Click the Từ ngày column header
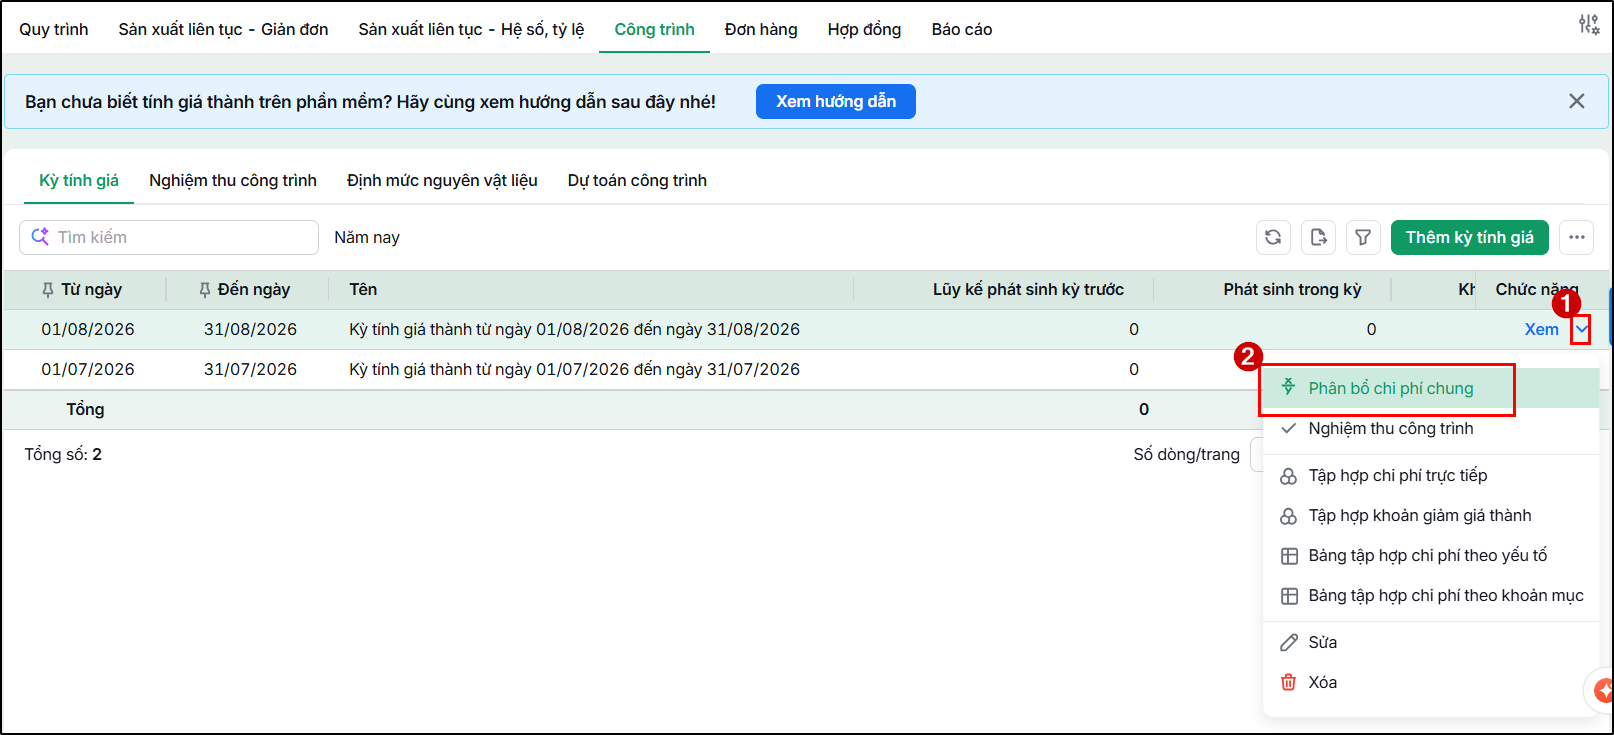The image size is (1614, 735). click(91, 289)
